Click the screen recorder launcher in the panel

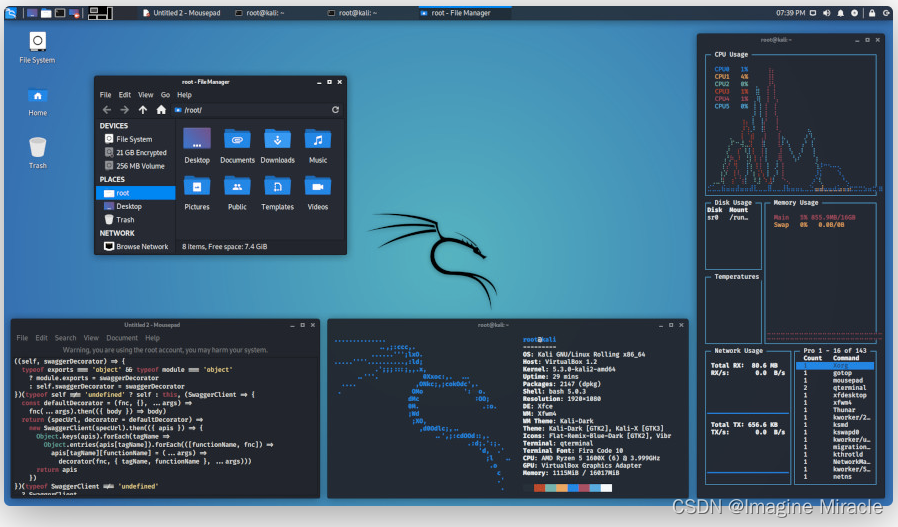tap(74, 13)
